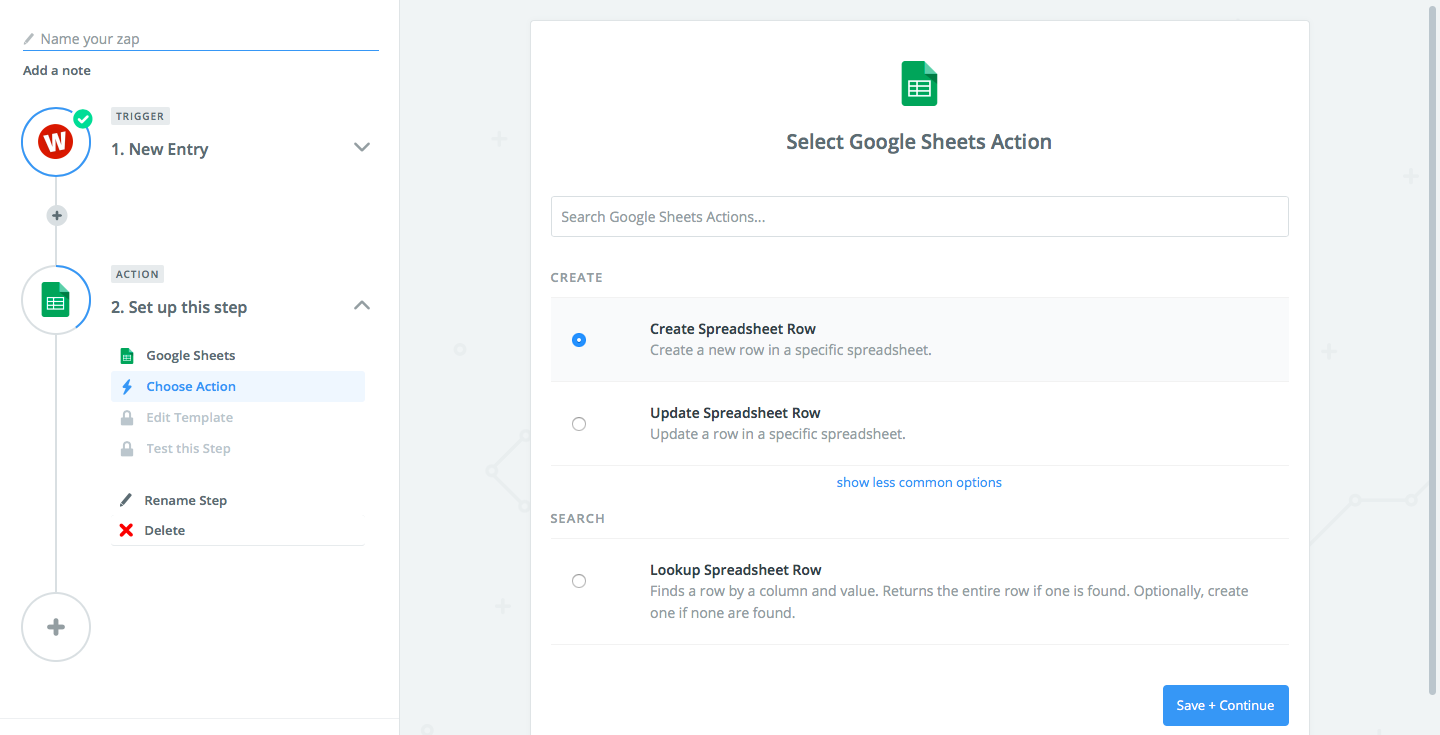Click show less common options link
Viewport: 1440px width, 735px height.
click(919, 482)
